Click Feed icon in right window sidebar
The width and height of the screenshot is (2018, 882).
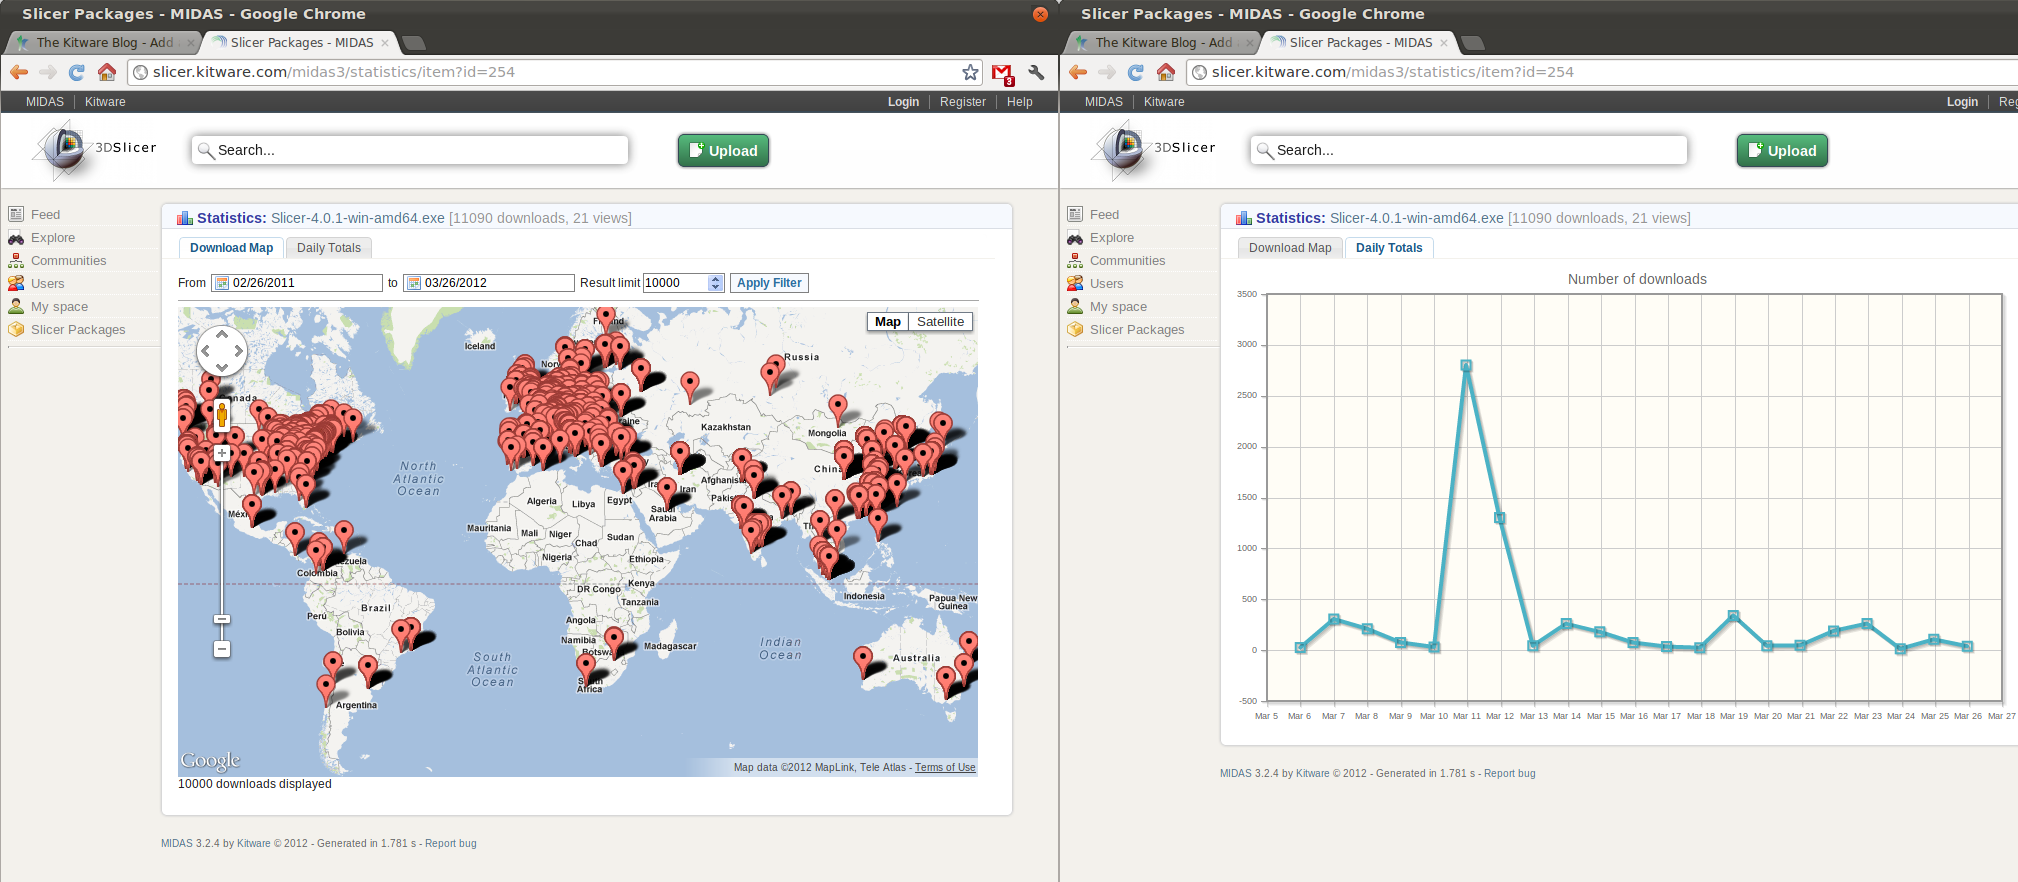(x=1075, y=214)
